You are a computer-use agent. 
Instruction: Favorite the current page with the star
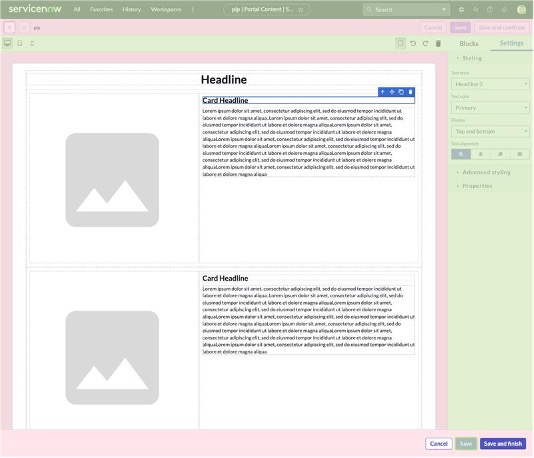click(301, 10)
